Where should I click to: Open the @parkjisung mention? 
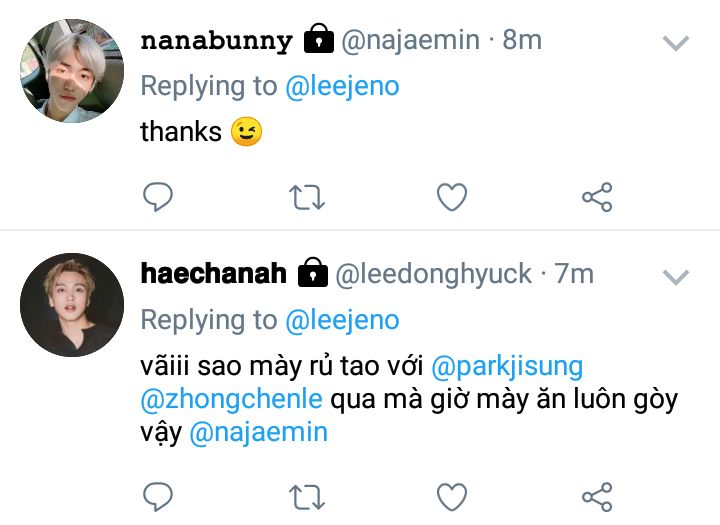click(507, 367)
